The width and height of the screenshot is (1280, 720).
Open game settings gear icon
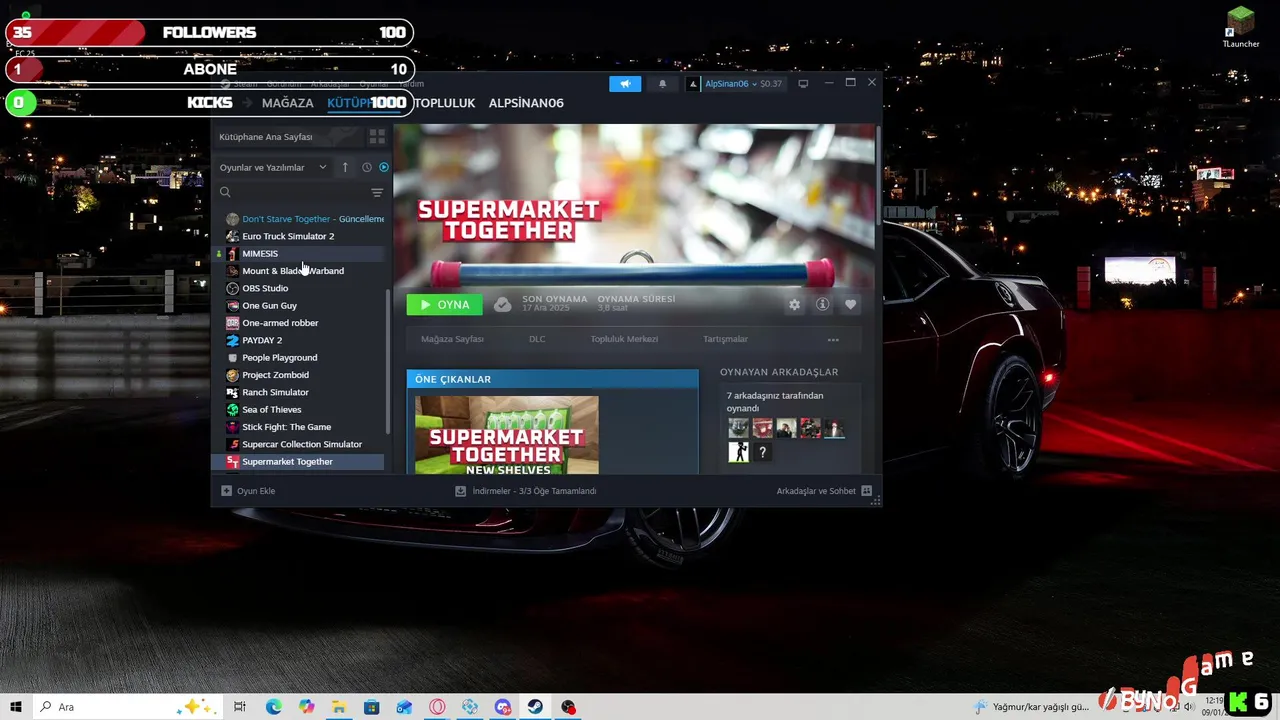pyautogui.click(x=794, y=305)
